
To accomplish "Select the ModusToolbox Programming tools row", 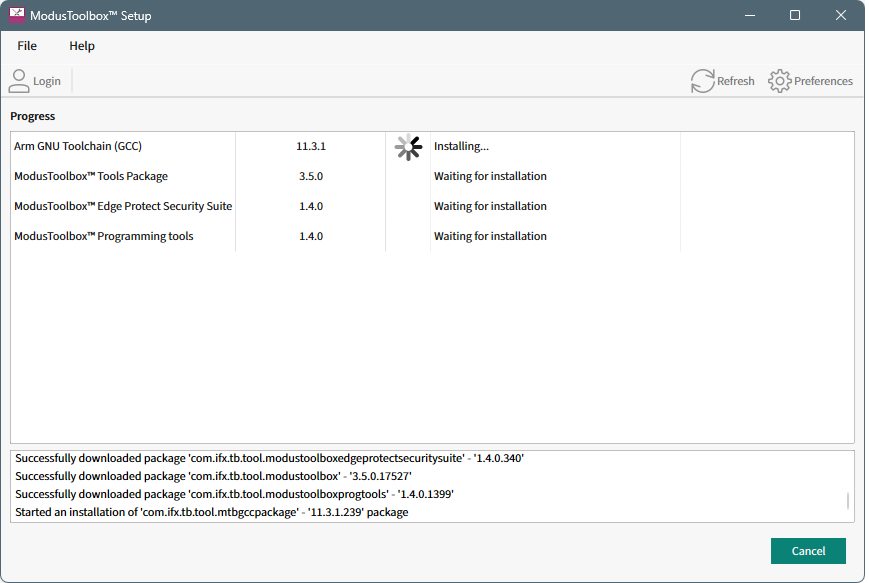I will (x=104, y=236).
